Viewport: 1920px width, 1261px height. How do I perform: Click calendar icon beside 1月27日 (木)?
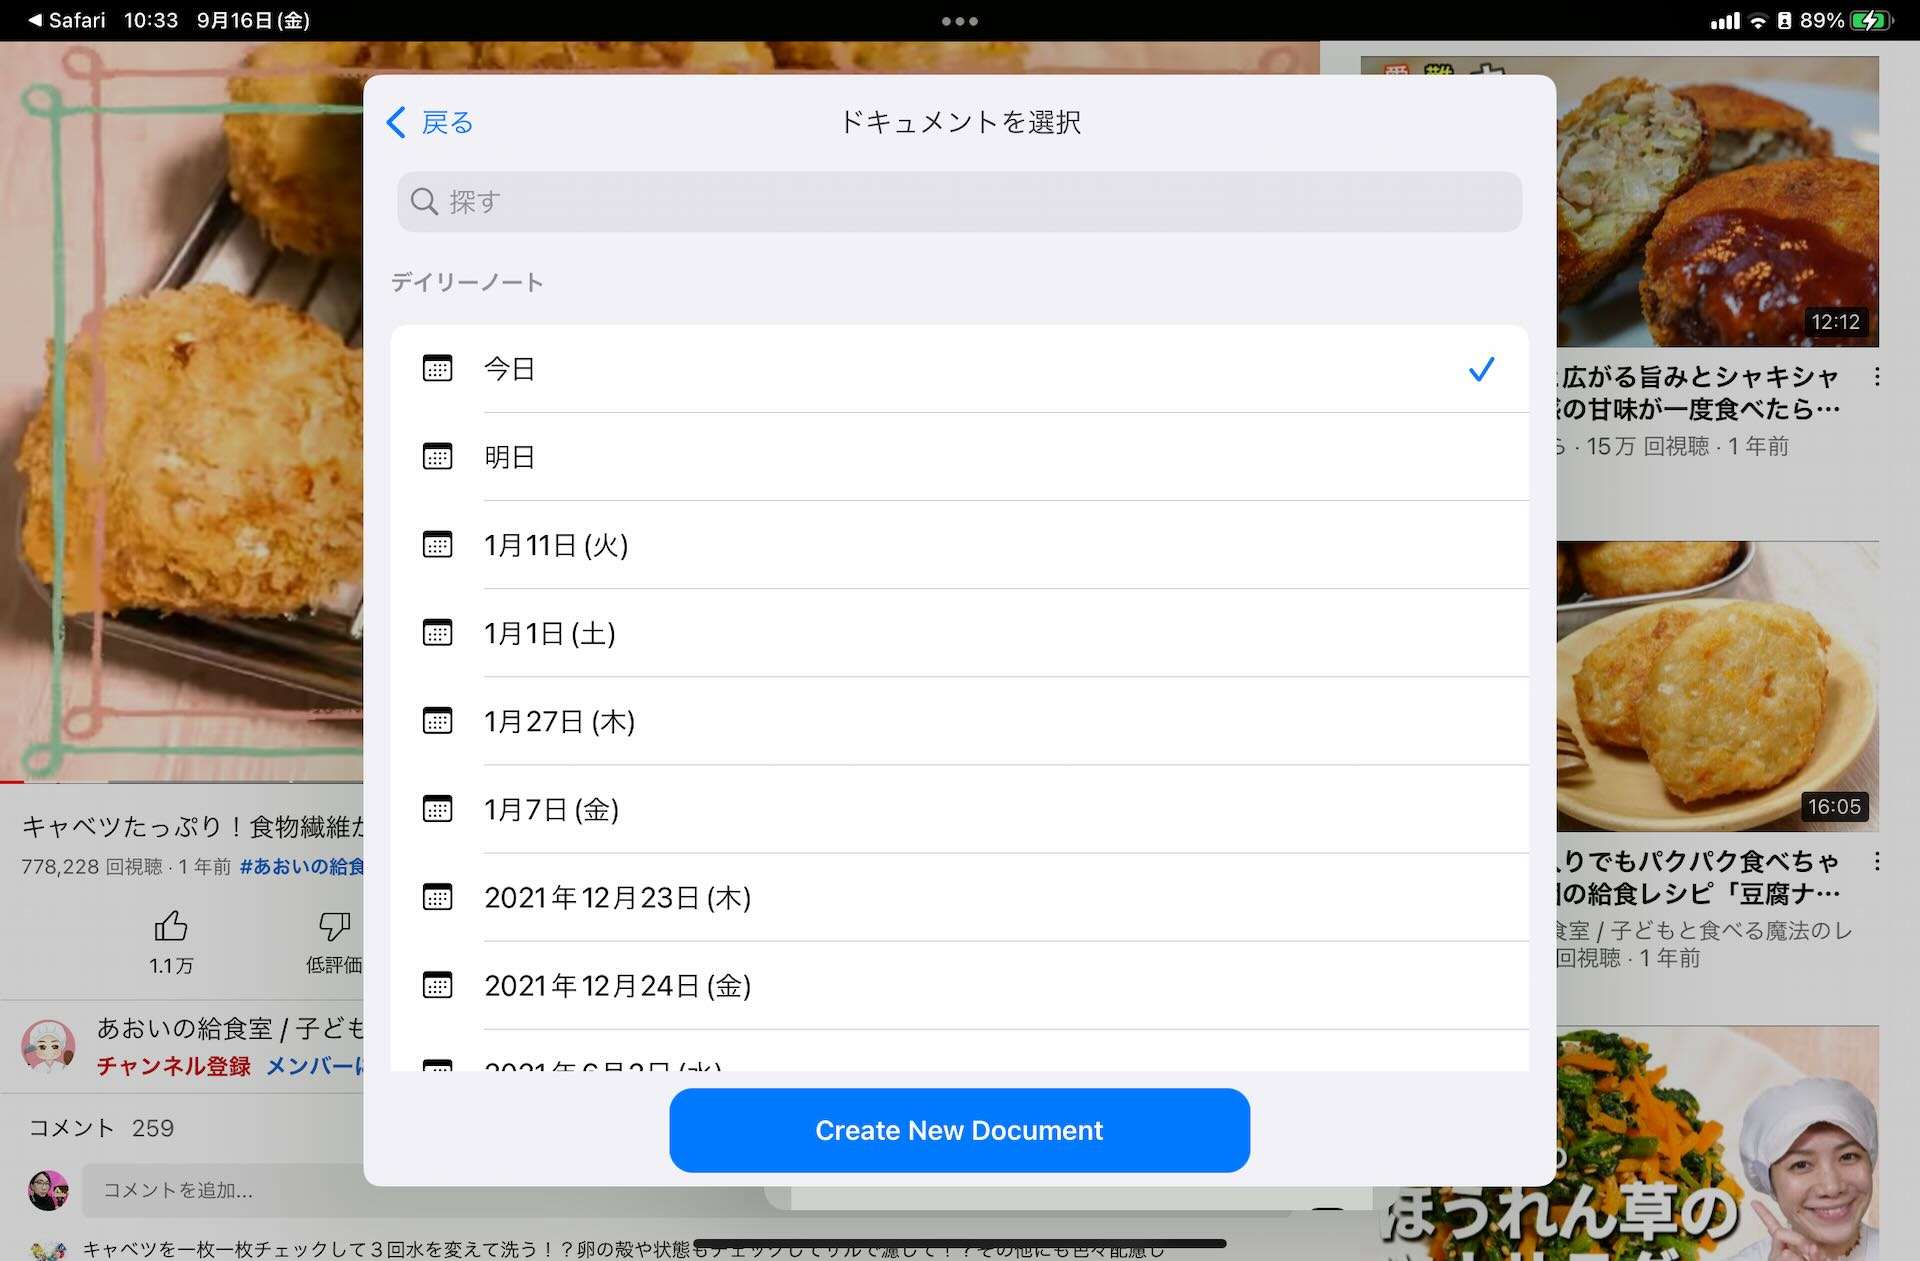click(x=437, y=720)
